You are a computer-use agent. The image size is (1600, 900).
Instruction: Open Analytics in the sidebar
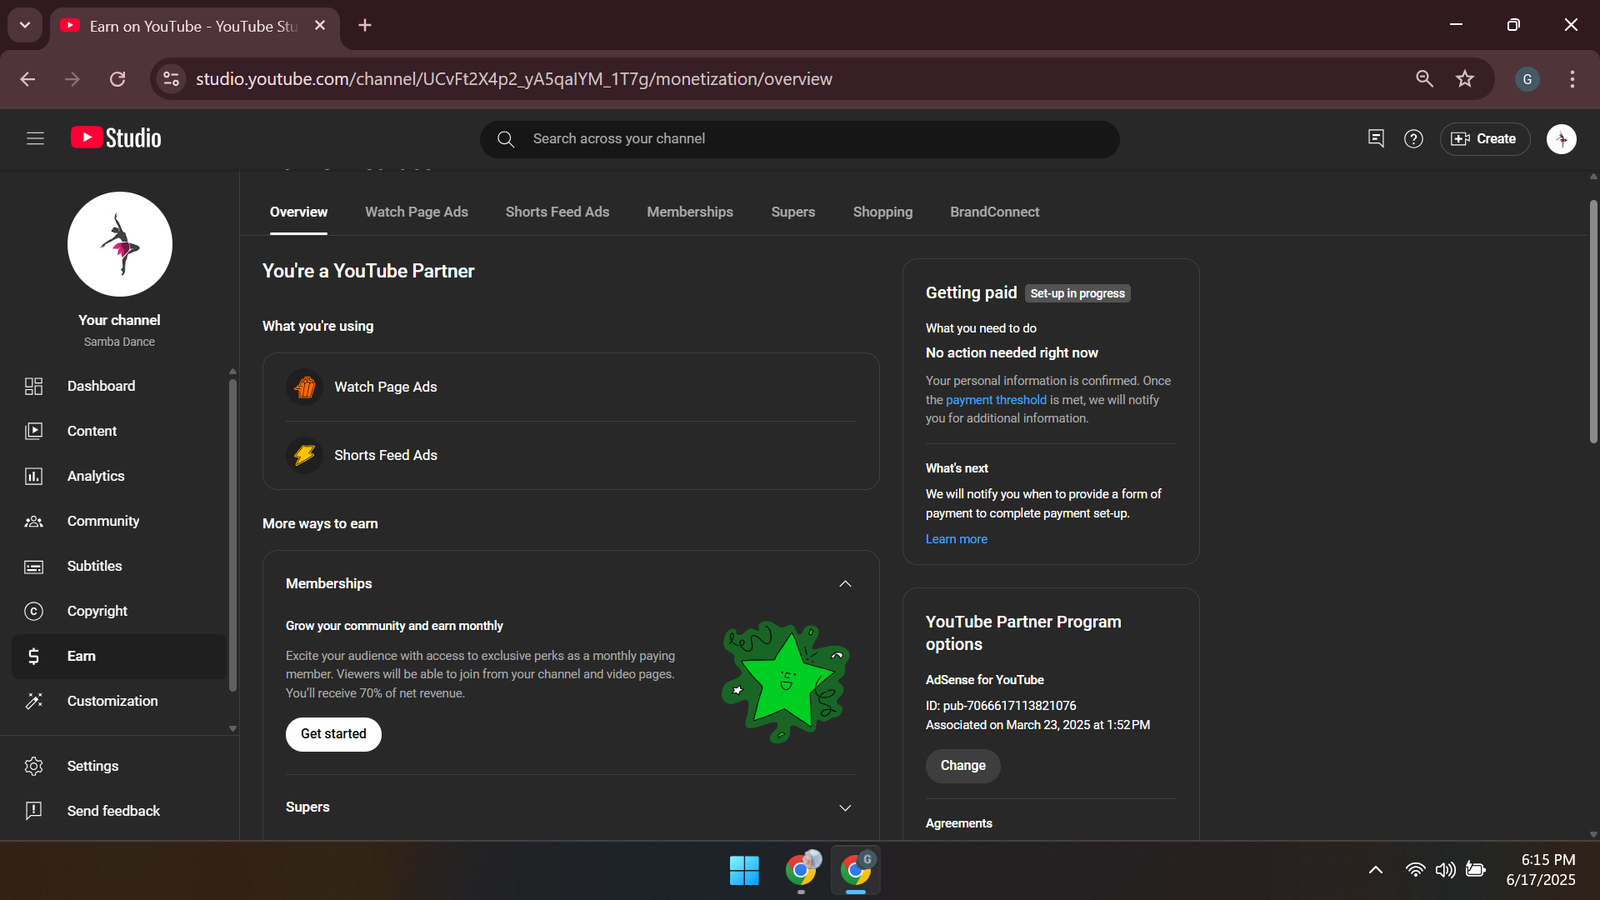(x=119, y=476)
